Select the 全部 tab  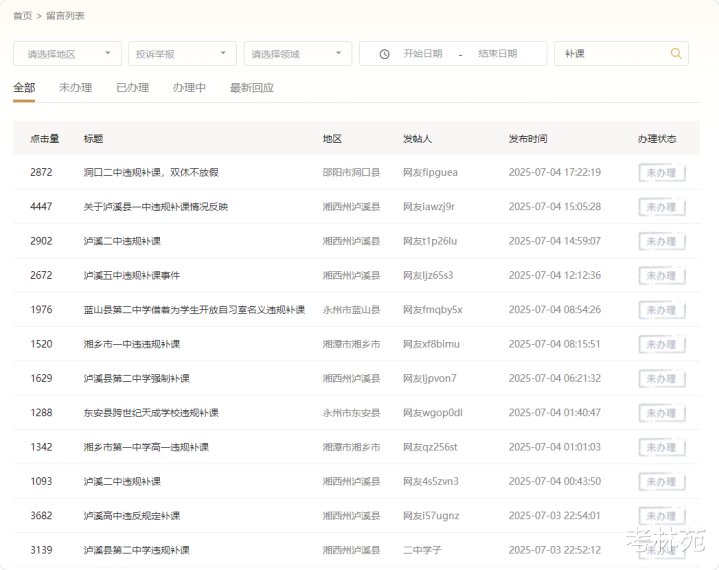click(x=24, y=88)
